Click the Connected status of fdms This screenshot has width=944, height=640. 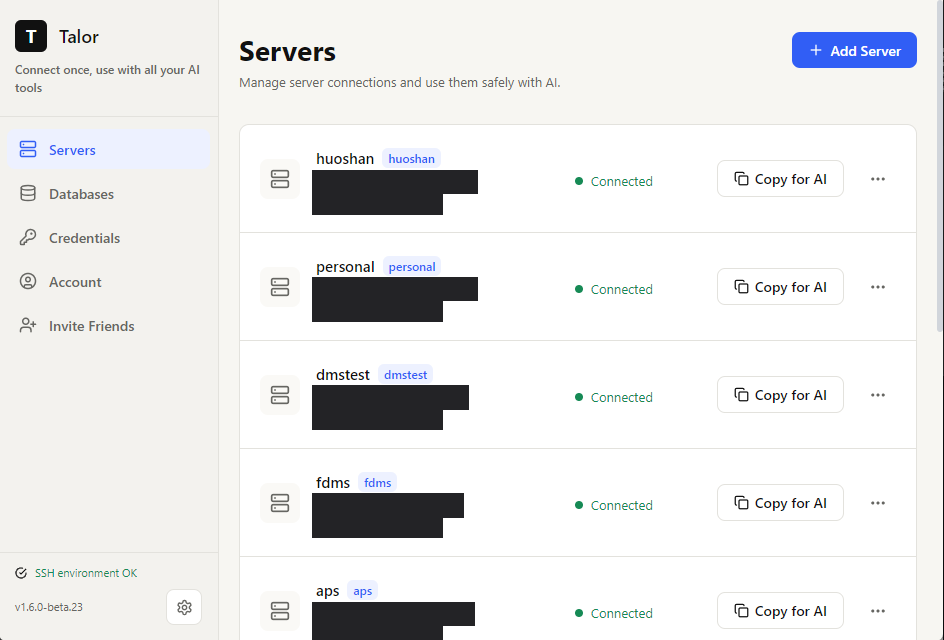pos(613,505)
